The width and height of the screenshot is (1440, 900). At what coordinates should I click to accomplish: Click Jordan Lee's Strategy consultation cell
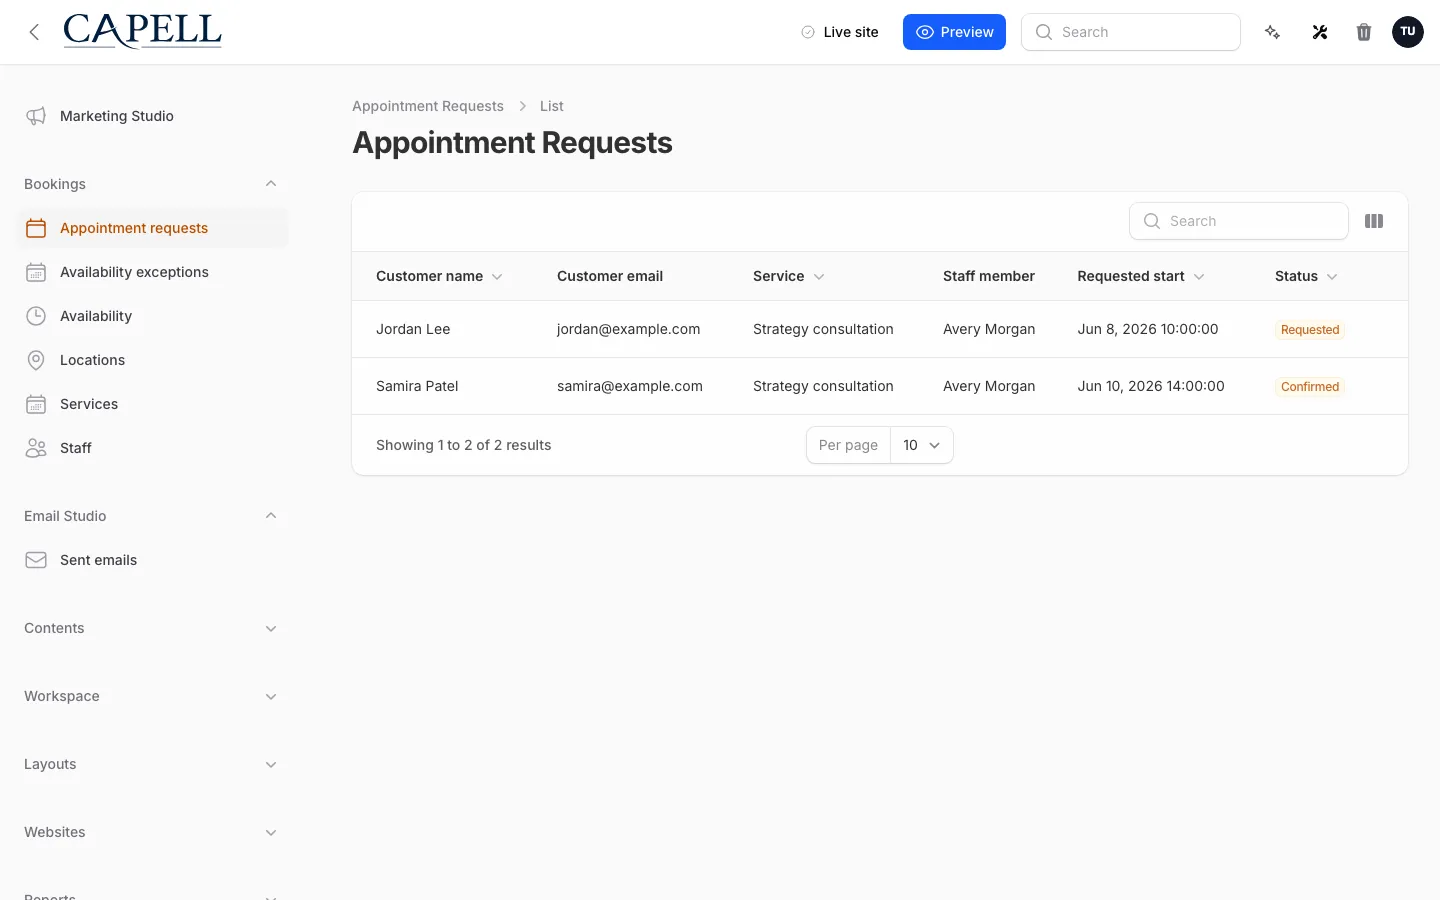tap(823, 329)
